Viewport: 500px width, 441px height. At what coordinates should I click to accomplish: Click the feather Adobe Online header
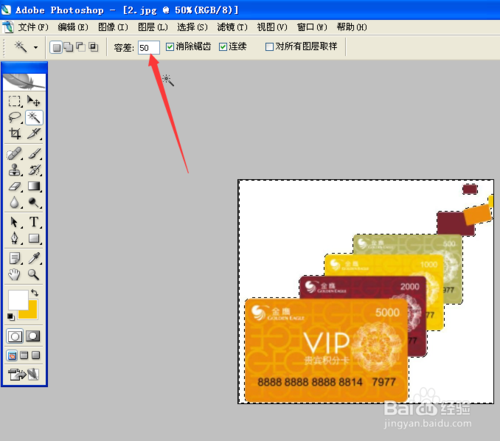[24, 82]
